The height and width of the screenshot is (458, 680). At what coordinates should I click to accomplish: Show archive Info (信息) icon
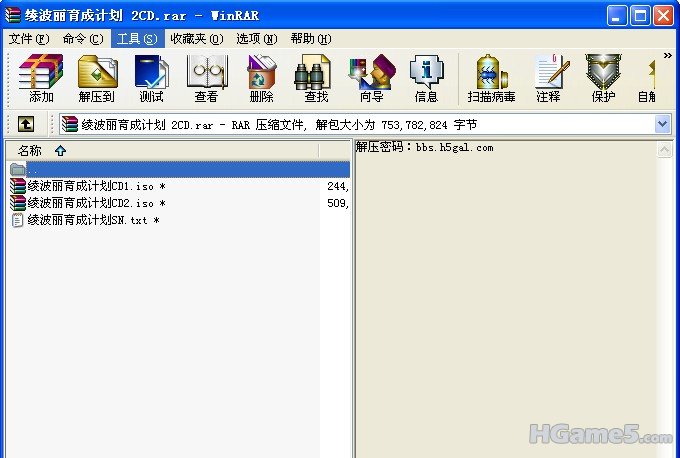tap(426, 79)
